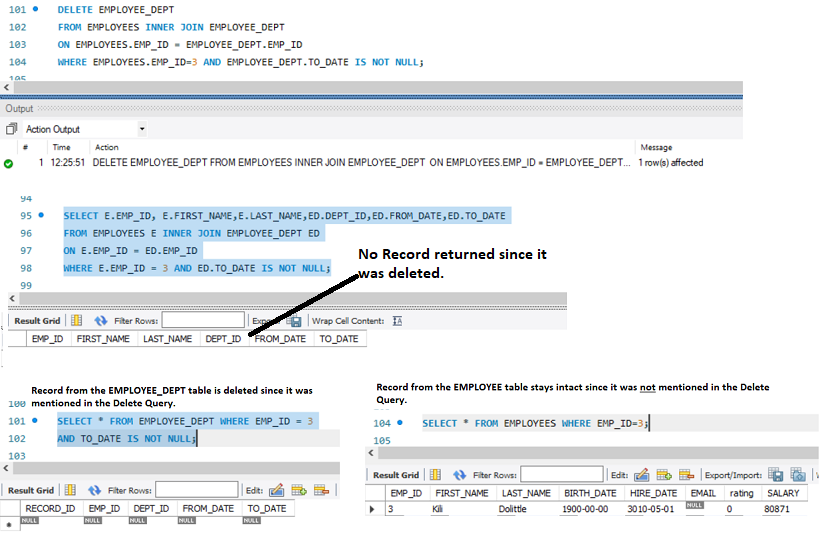
Task: Click the left scroll arrow under line 105
Action: [x=371, y=452]
